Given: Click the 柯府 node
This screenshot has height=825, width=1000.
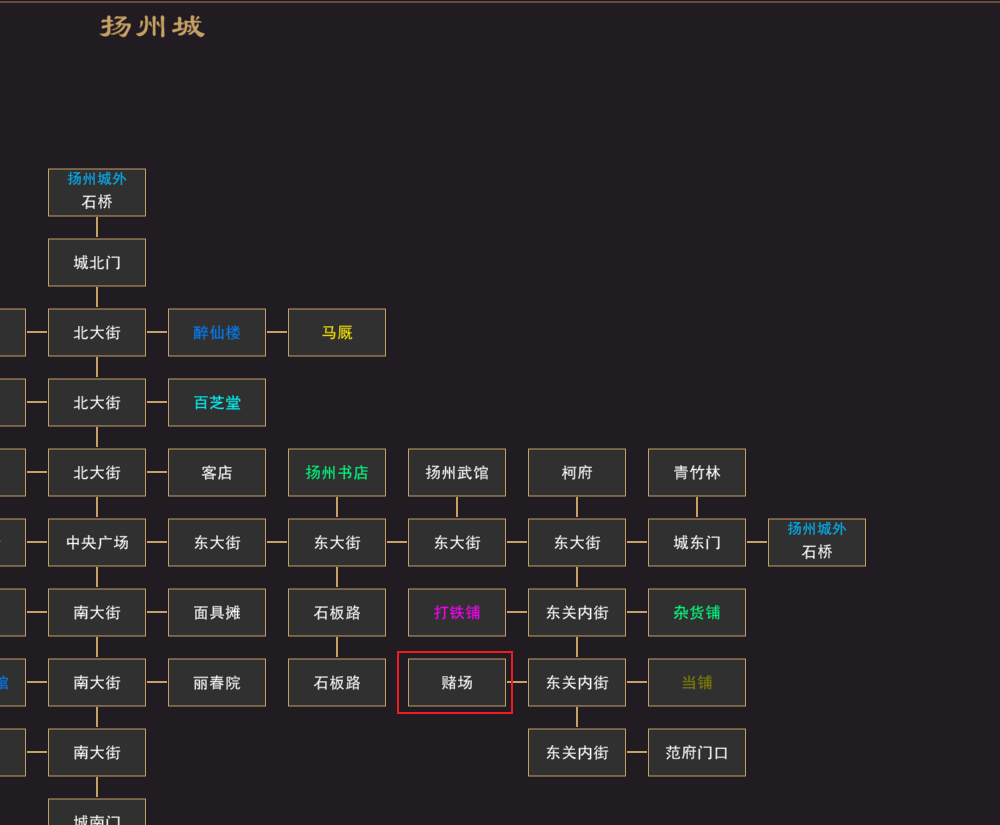Looking at the screenshot, I should pos(577,472).
